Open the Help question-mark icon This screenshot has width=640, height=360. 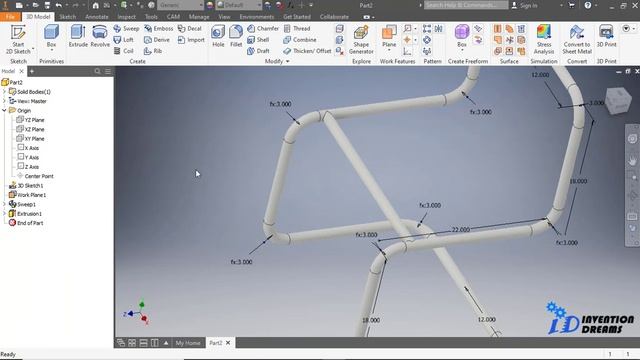click(x=588, y=5)
